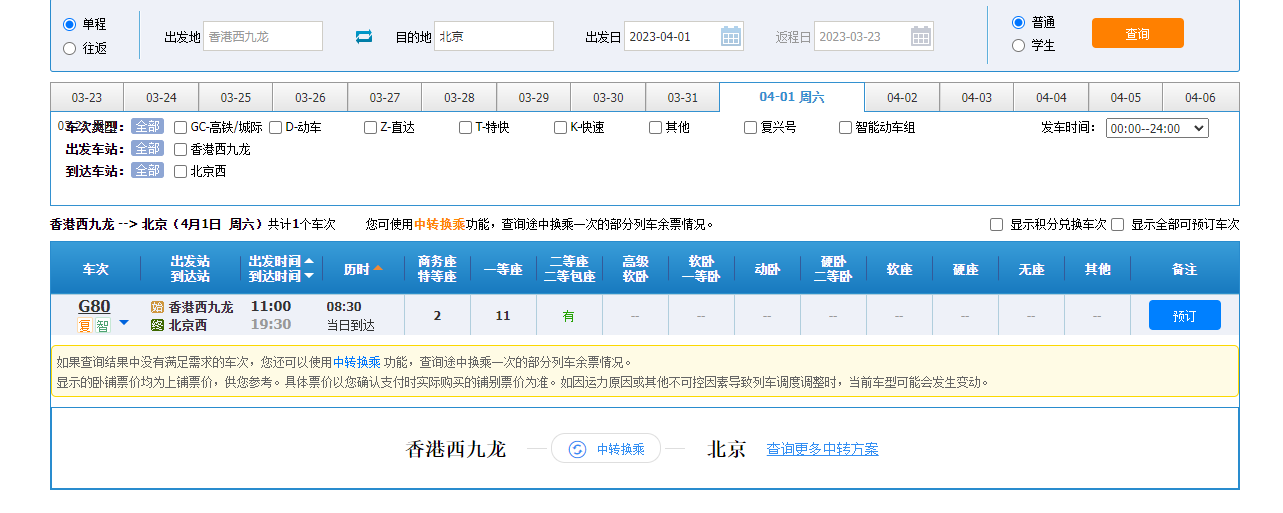Check the GC-高铁/城际 train filter
Screen dimensions: 1283x513
tap(181, 128)
